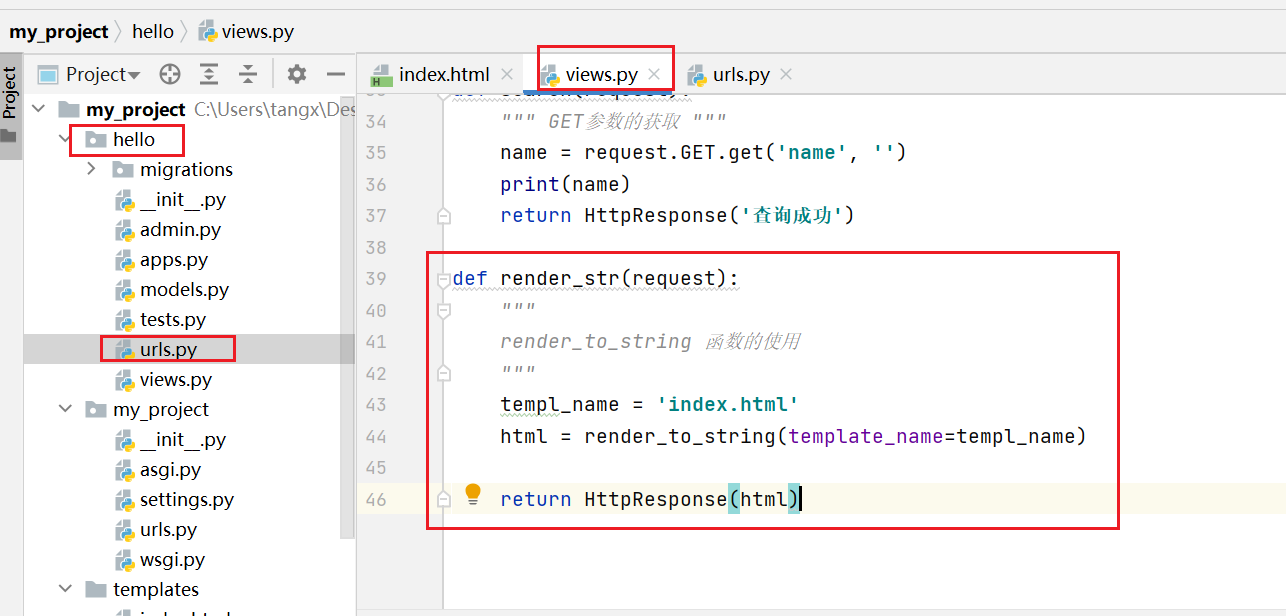Fold the docstring at line 40
The height and width of the screenshot is (616, 1286).
point(444,311)
